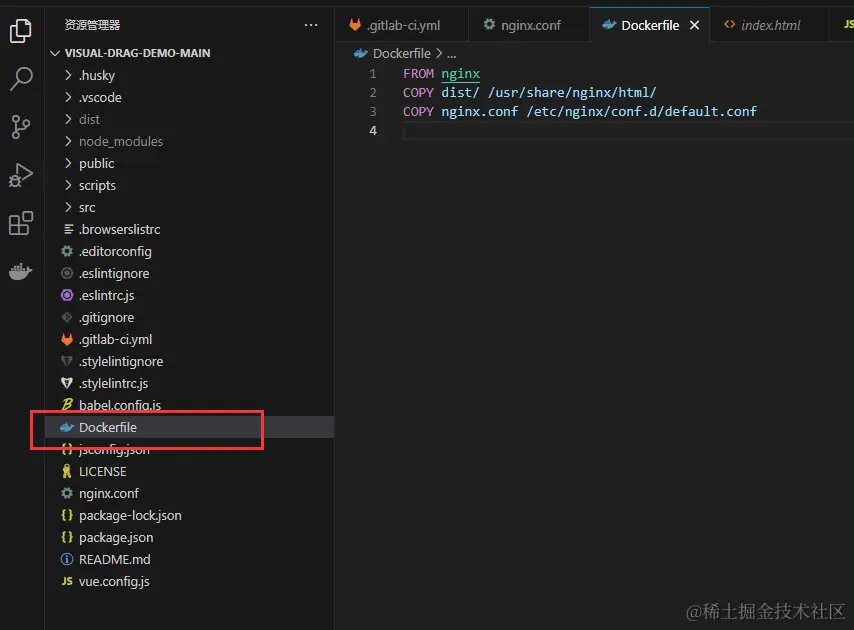Screen dimensions: 854x630
Task: Open the Docker view in activity bar
Action: (21, 271)
